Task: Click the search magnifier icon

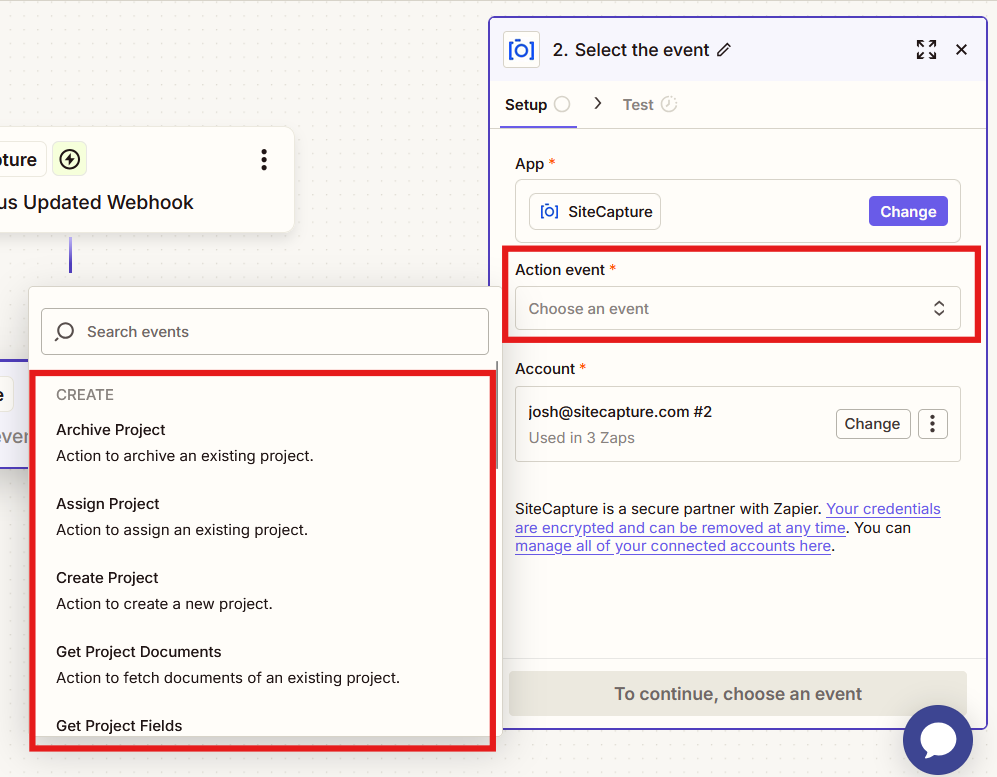Action: tap(65, 332)
